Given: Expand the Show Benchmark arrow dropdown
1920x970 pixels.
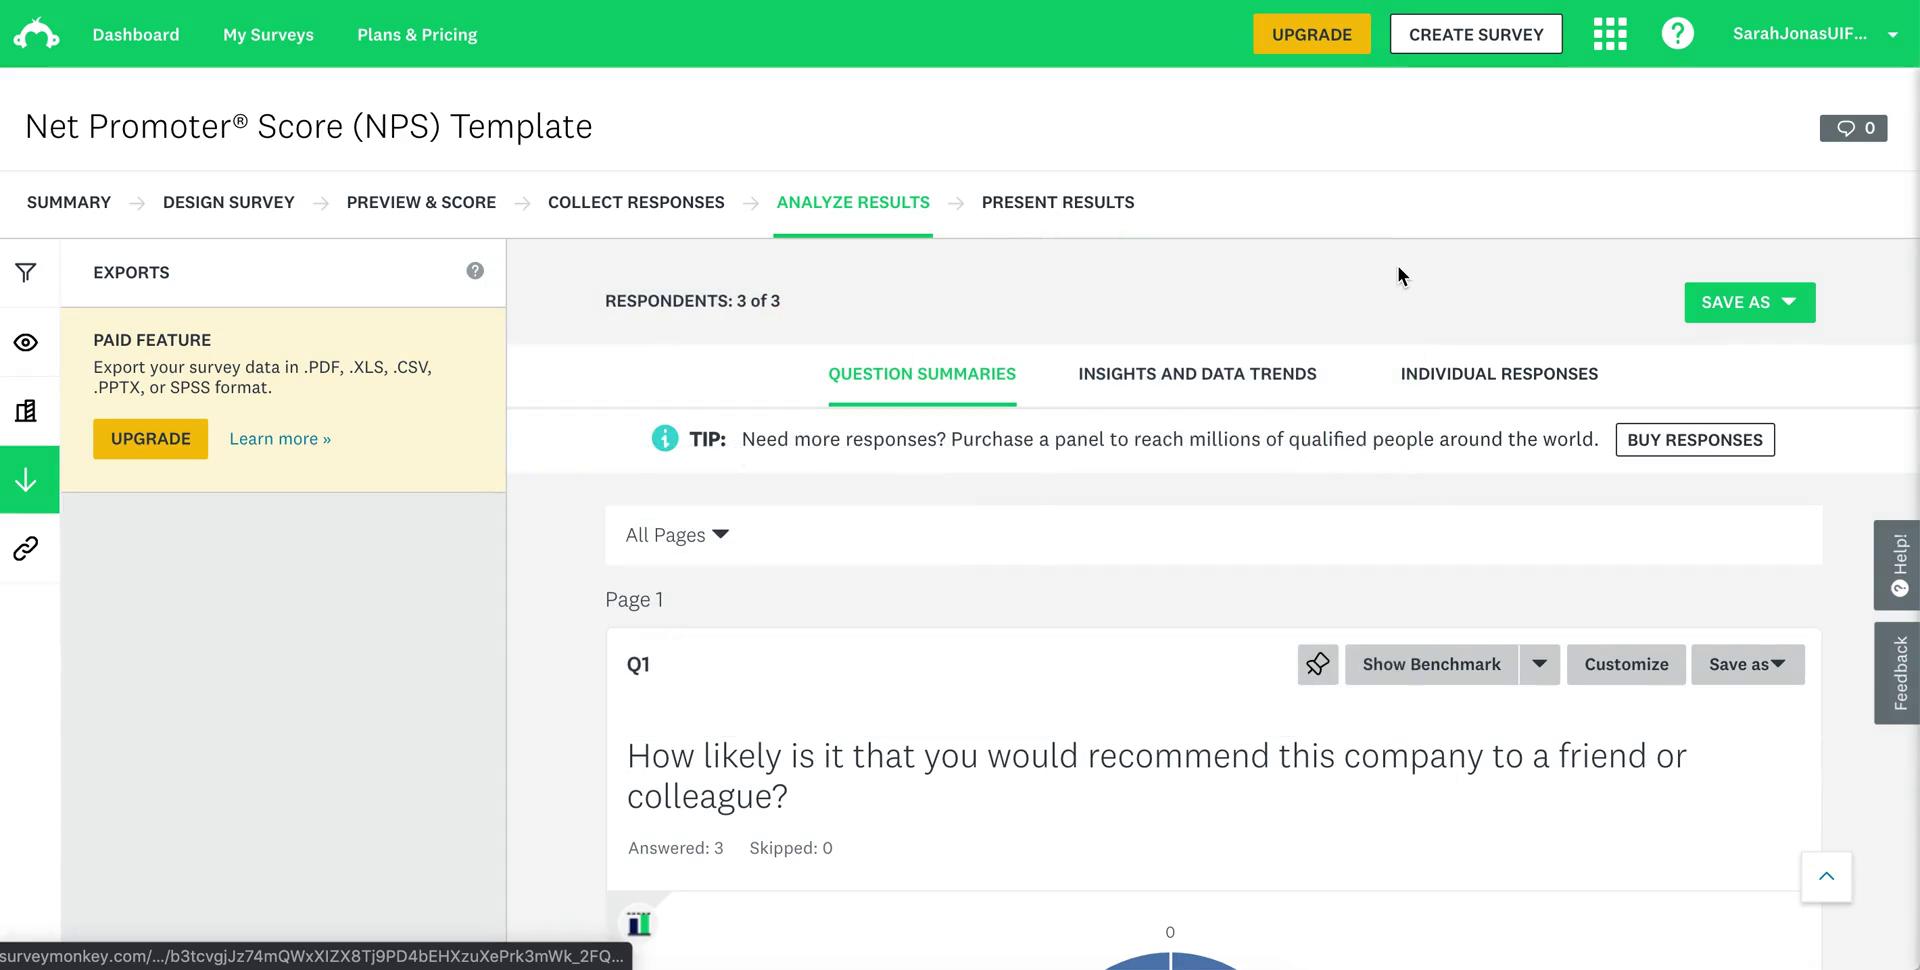Looking at the screenshot, I should (x=1540, y=664).
